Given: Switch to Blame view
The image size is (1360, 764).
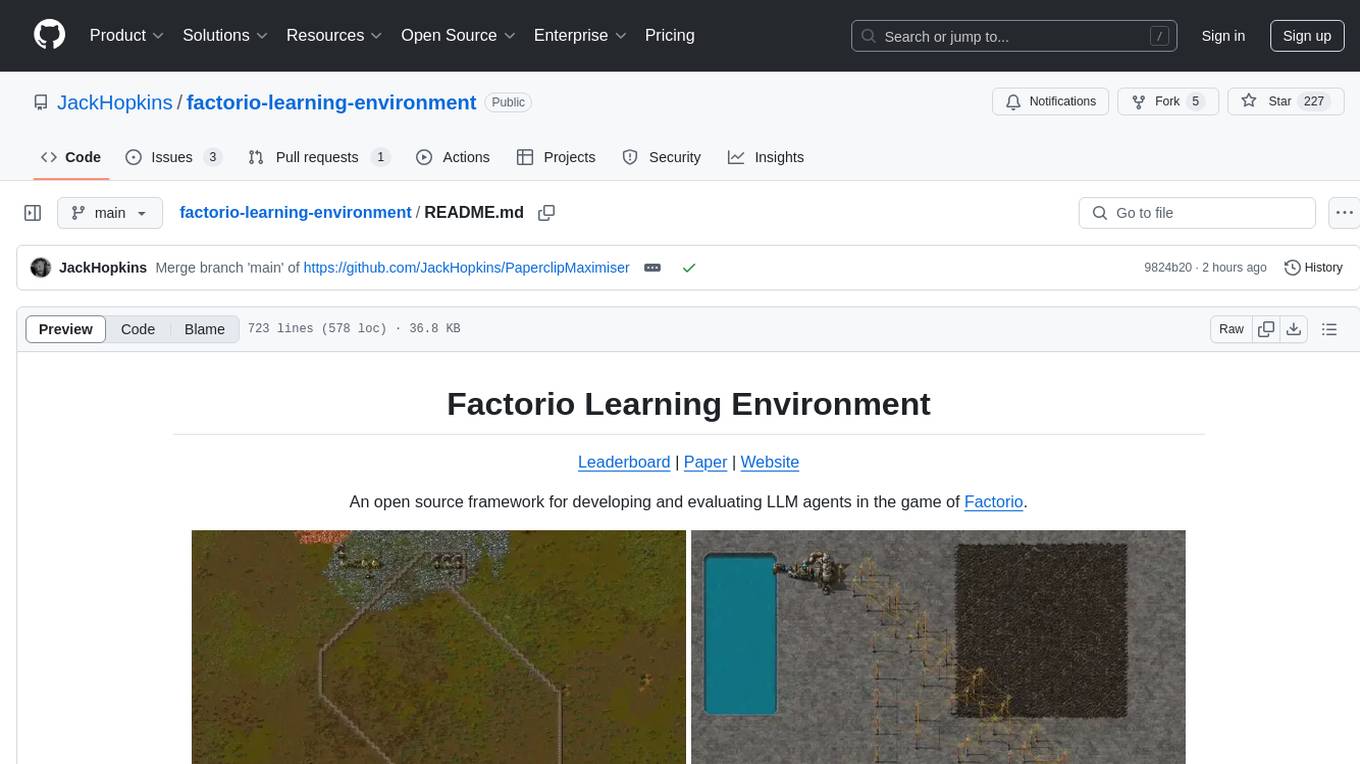Looking at the screenshot, I should [205, 329].
